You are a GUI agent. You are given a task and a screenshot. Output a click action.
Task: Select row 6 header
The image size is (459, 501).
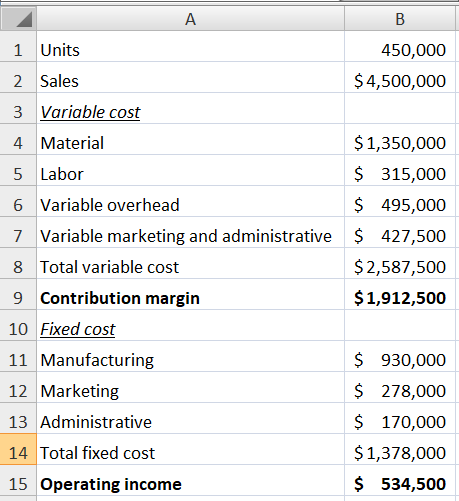point(18,201)
